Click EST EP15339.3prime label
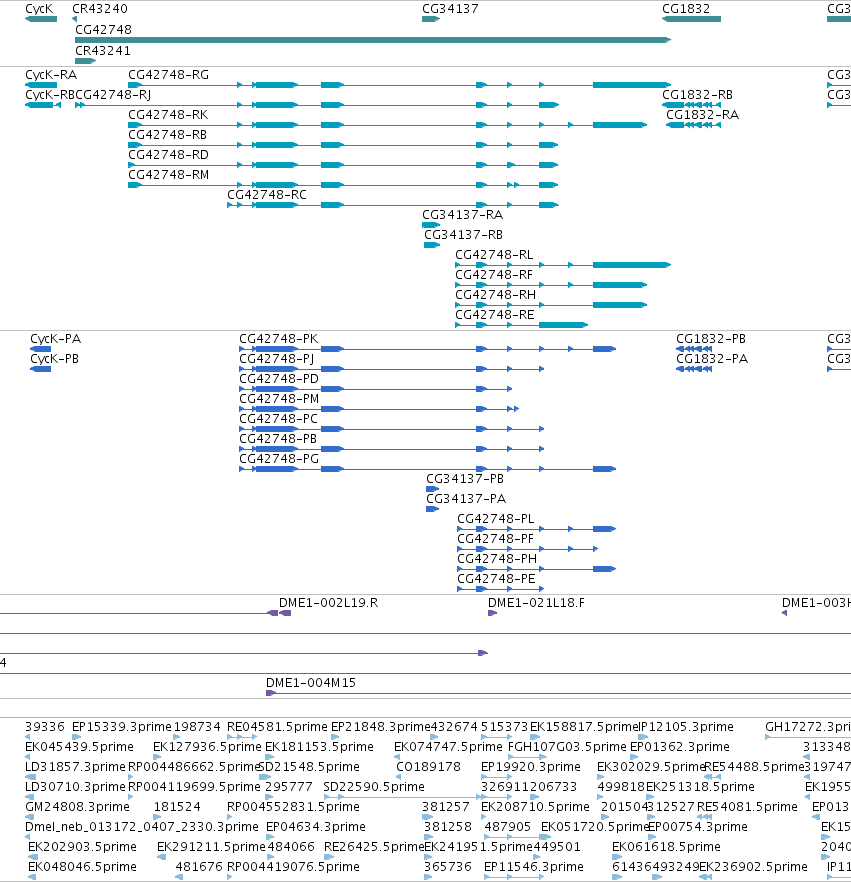 coord(121,727)
